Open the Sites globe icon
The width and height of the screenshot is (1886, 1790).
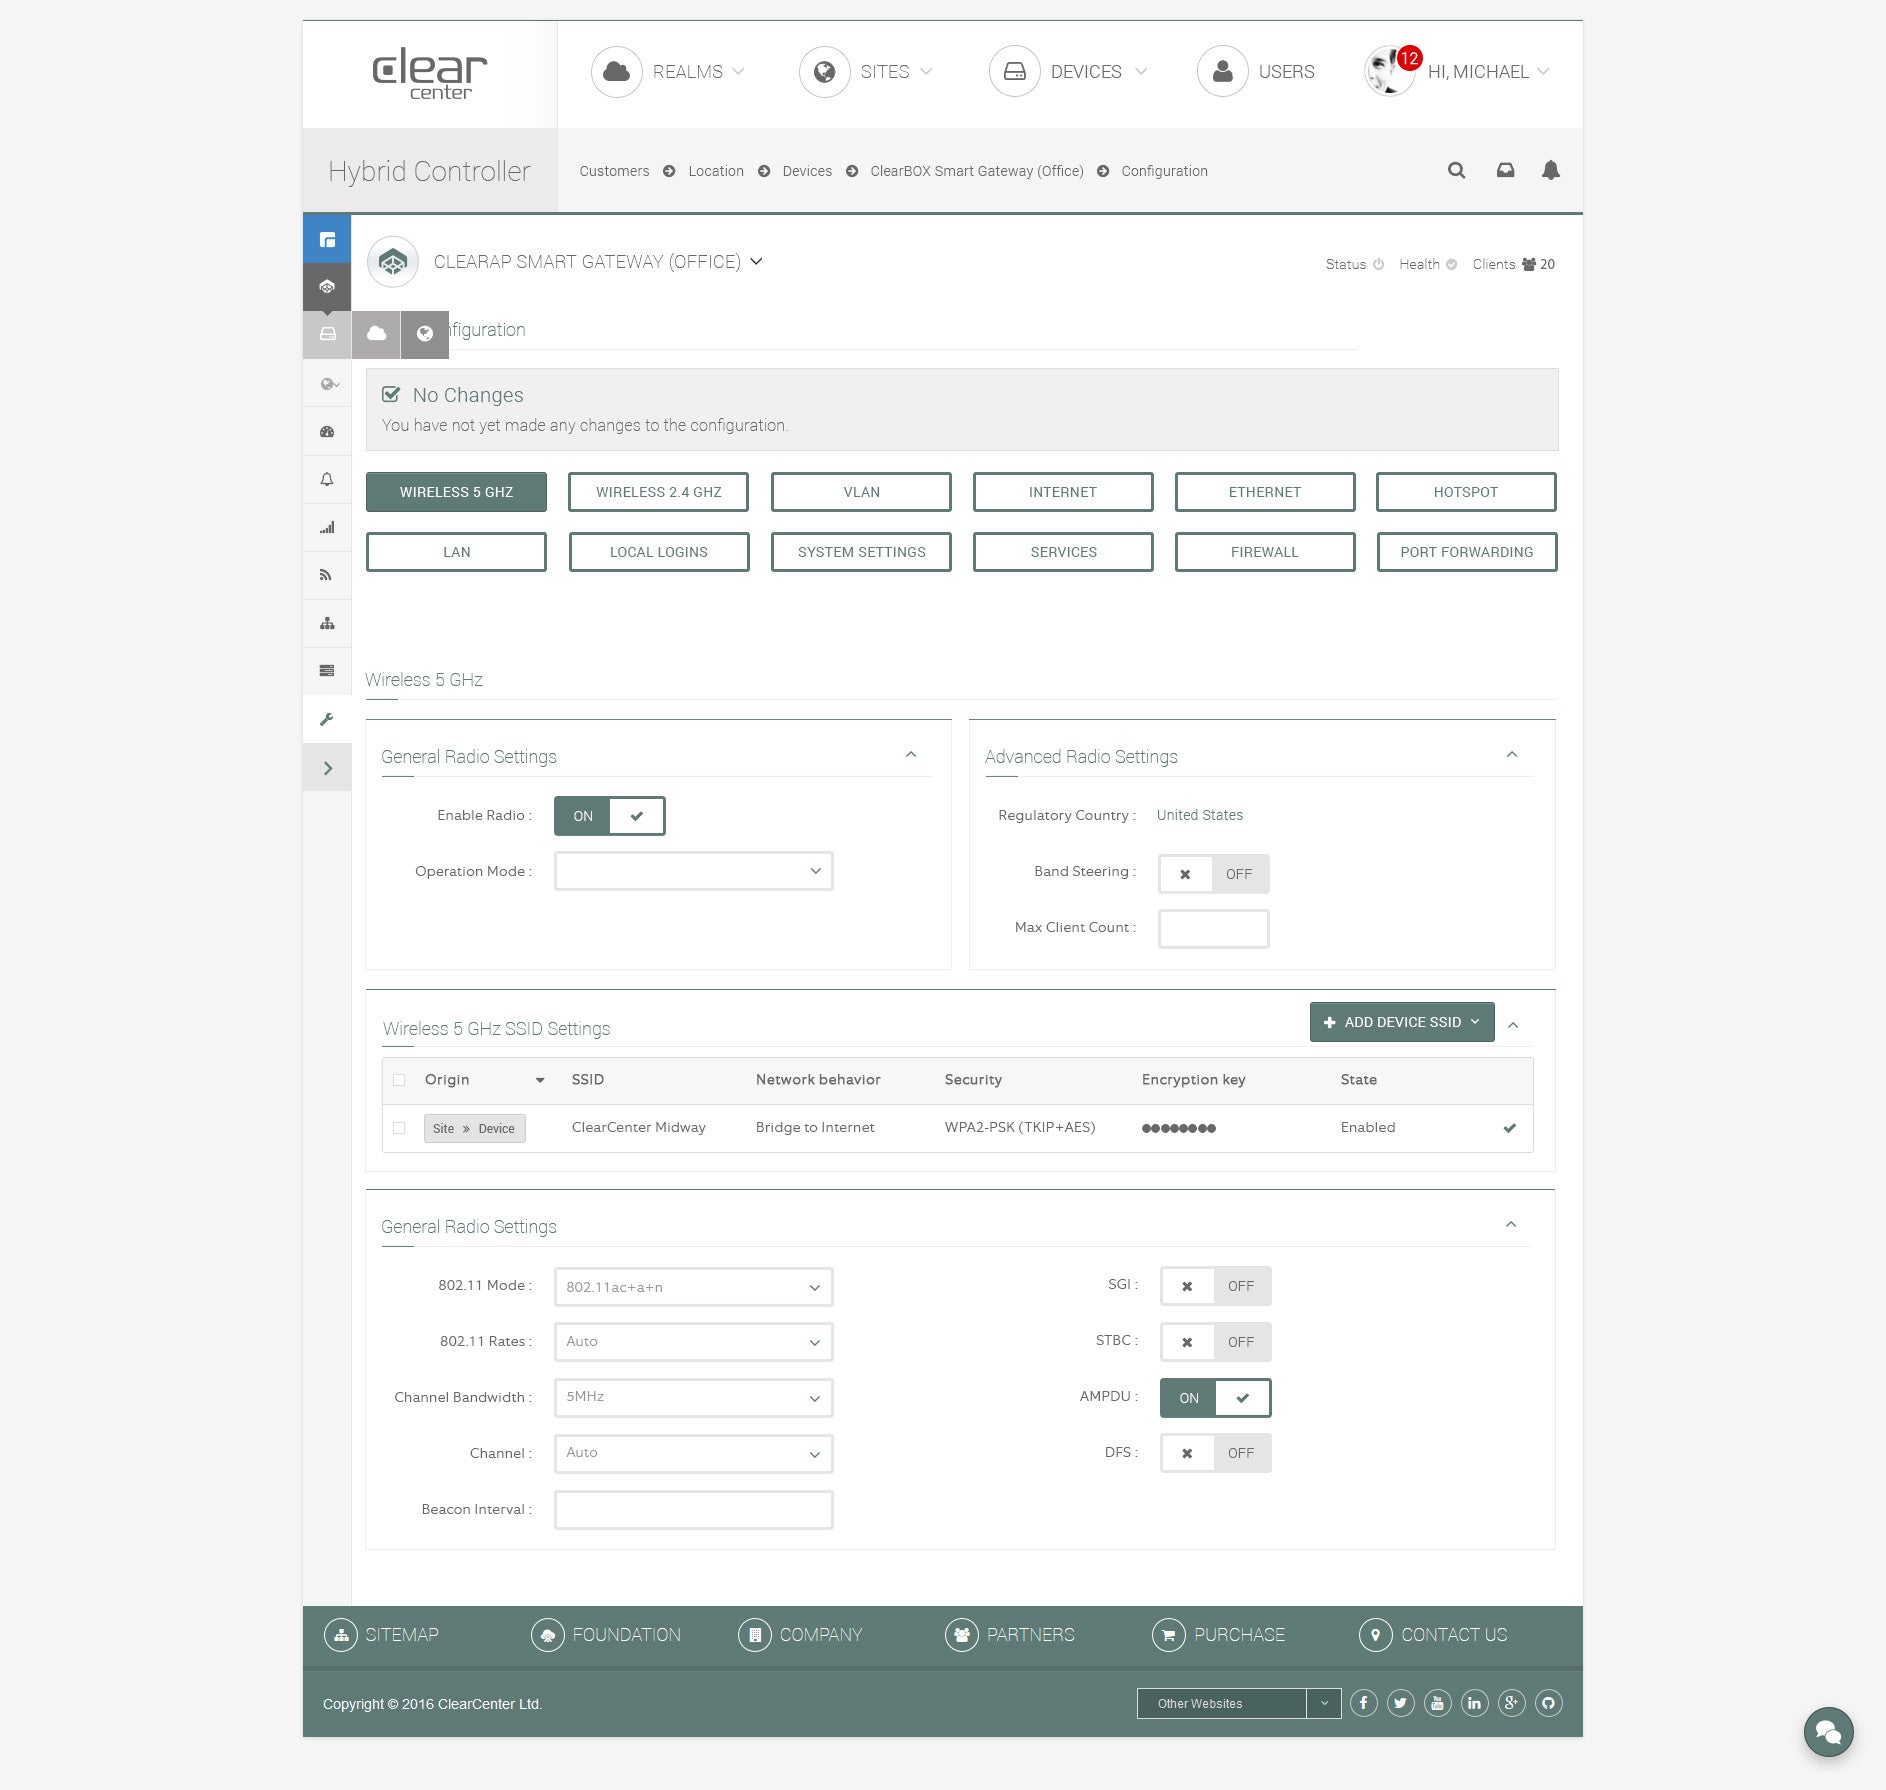tap(824, 72)
